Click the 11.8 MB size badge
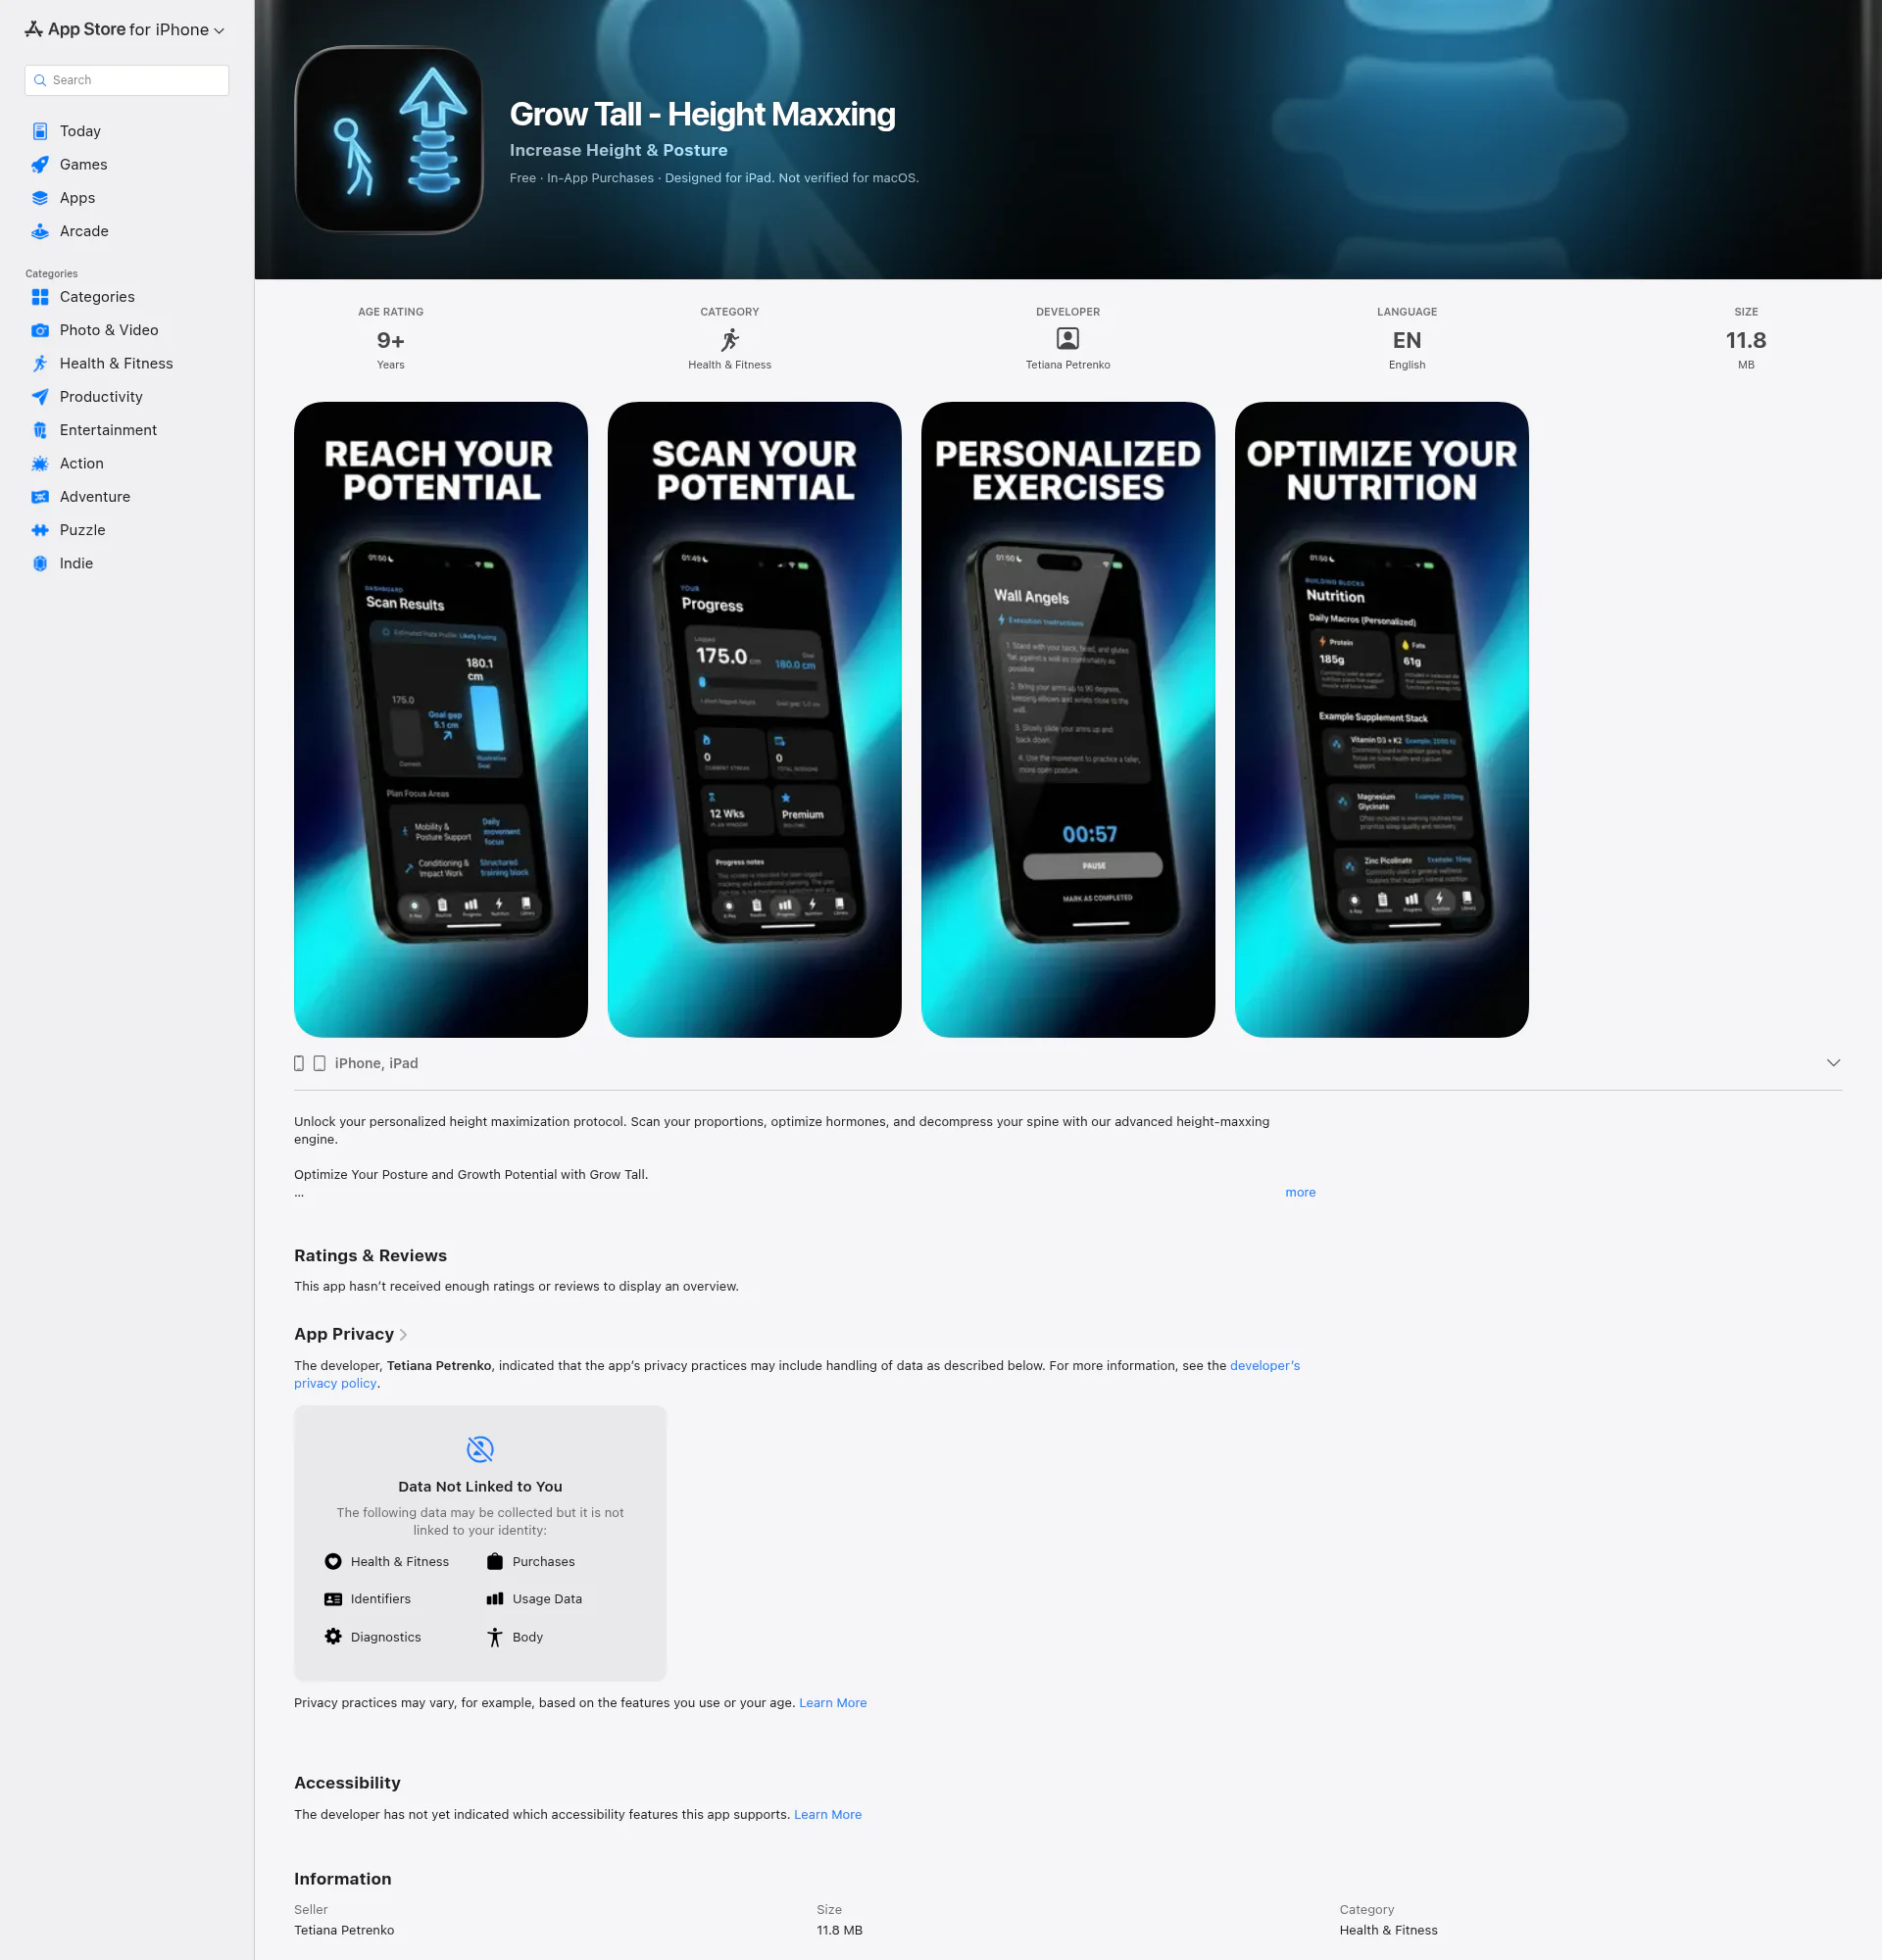The height and width of the screenshot is (1960, 1882). (1745, 341)
